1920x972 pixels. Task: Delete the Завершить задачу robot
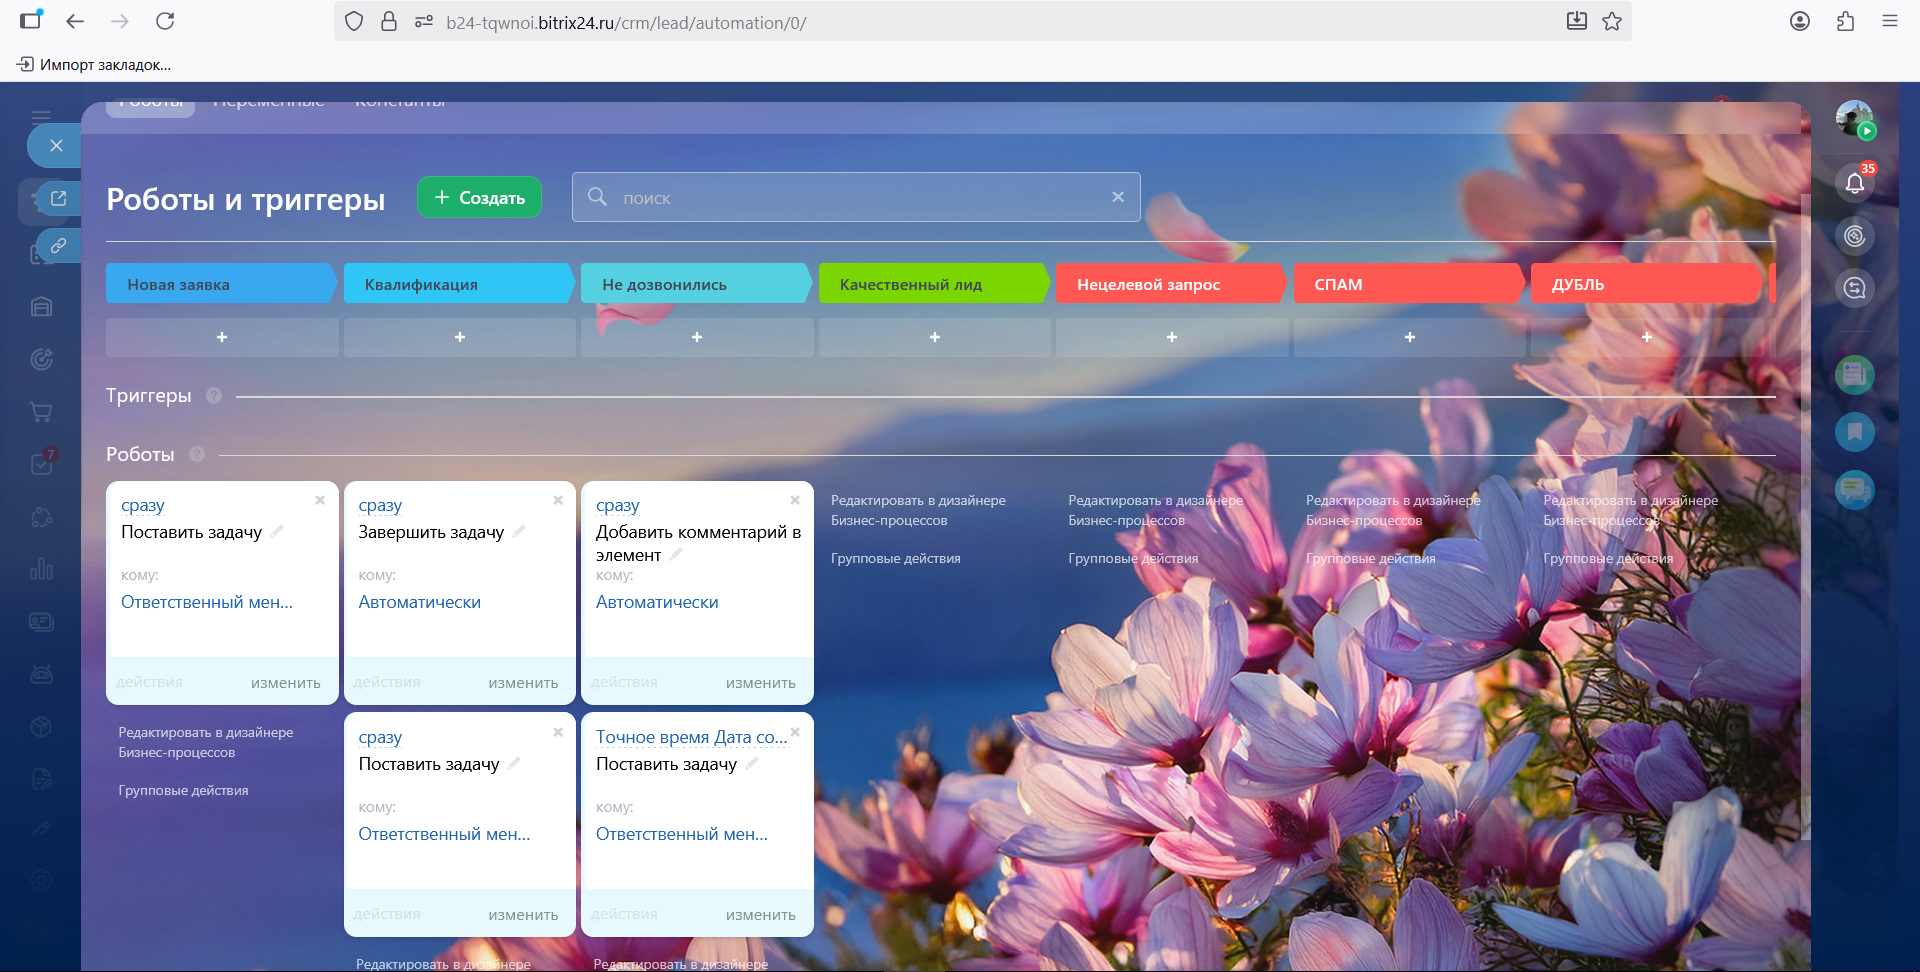click(558, 500)
